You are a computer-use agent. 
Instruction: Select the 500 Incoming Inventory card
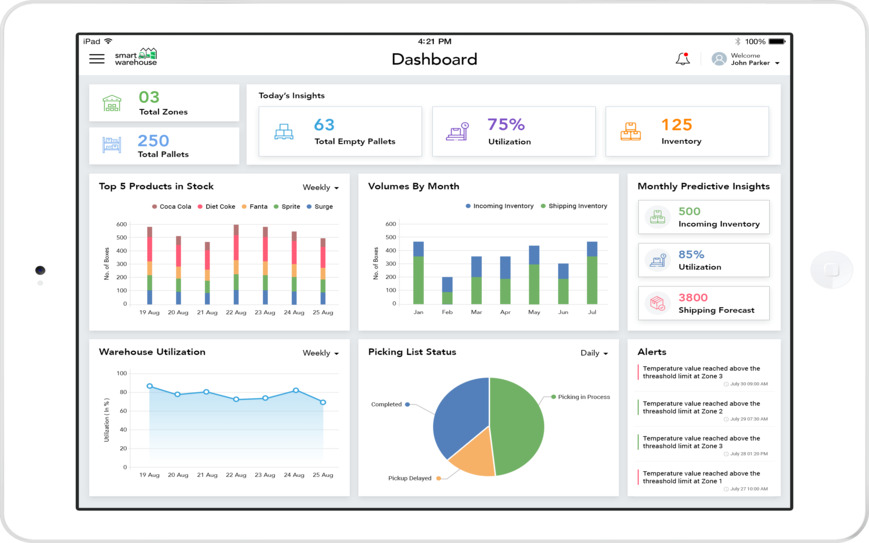pyautogui.click(x=704, y=217)
